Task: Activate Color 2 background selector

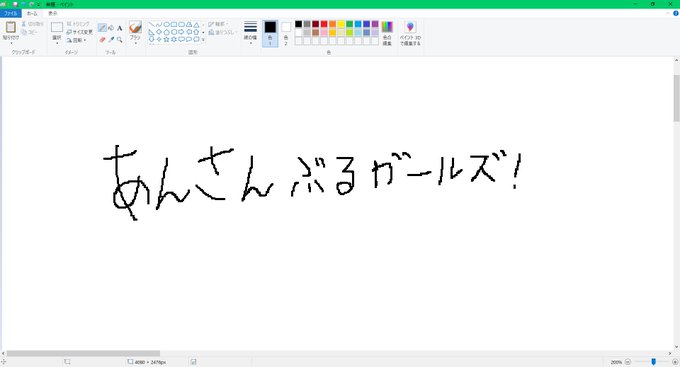Action: pos(286,33)
